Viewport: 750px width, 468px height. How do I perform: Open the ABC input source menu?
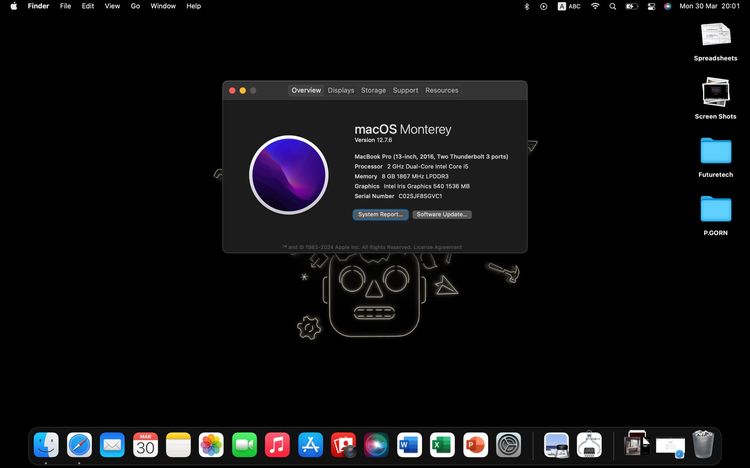(569, 6)
